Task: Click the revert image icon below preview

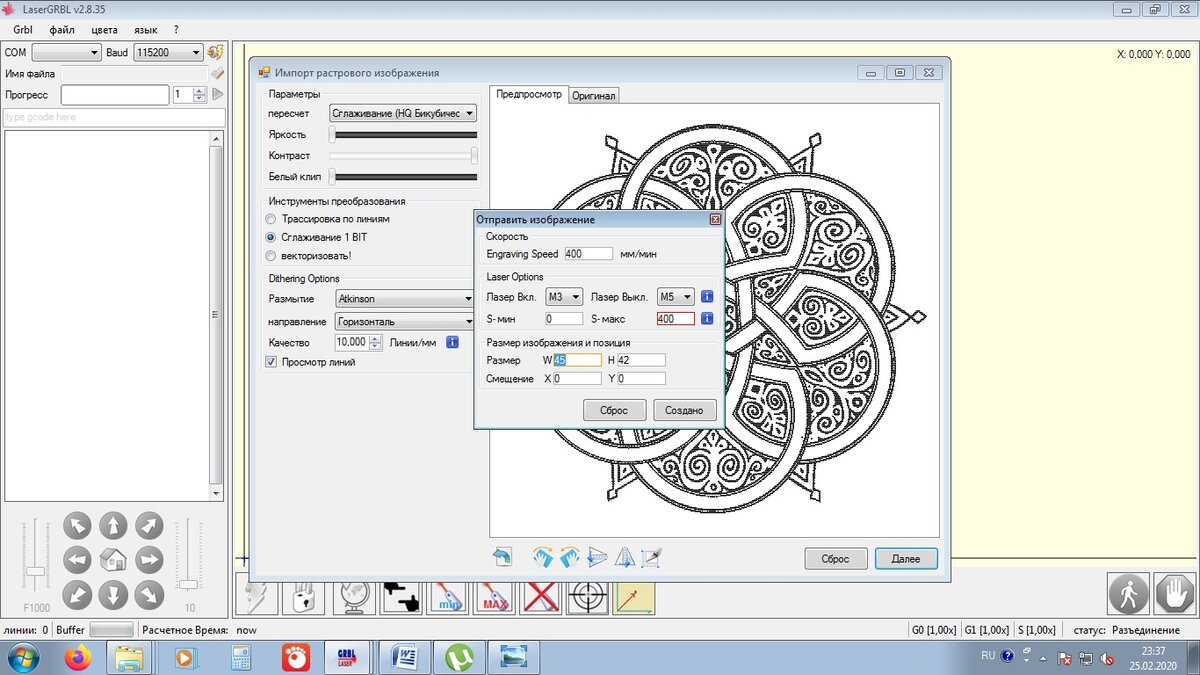Action: 502,557
